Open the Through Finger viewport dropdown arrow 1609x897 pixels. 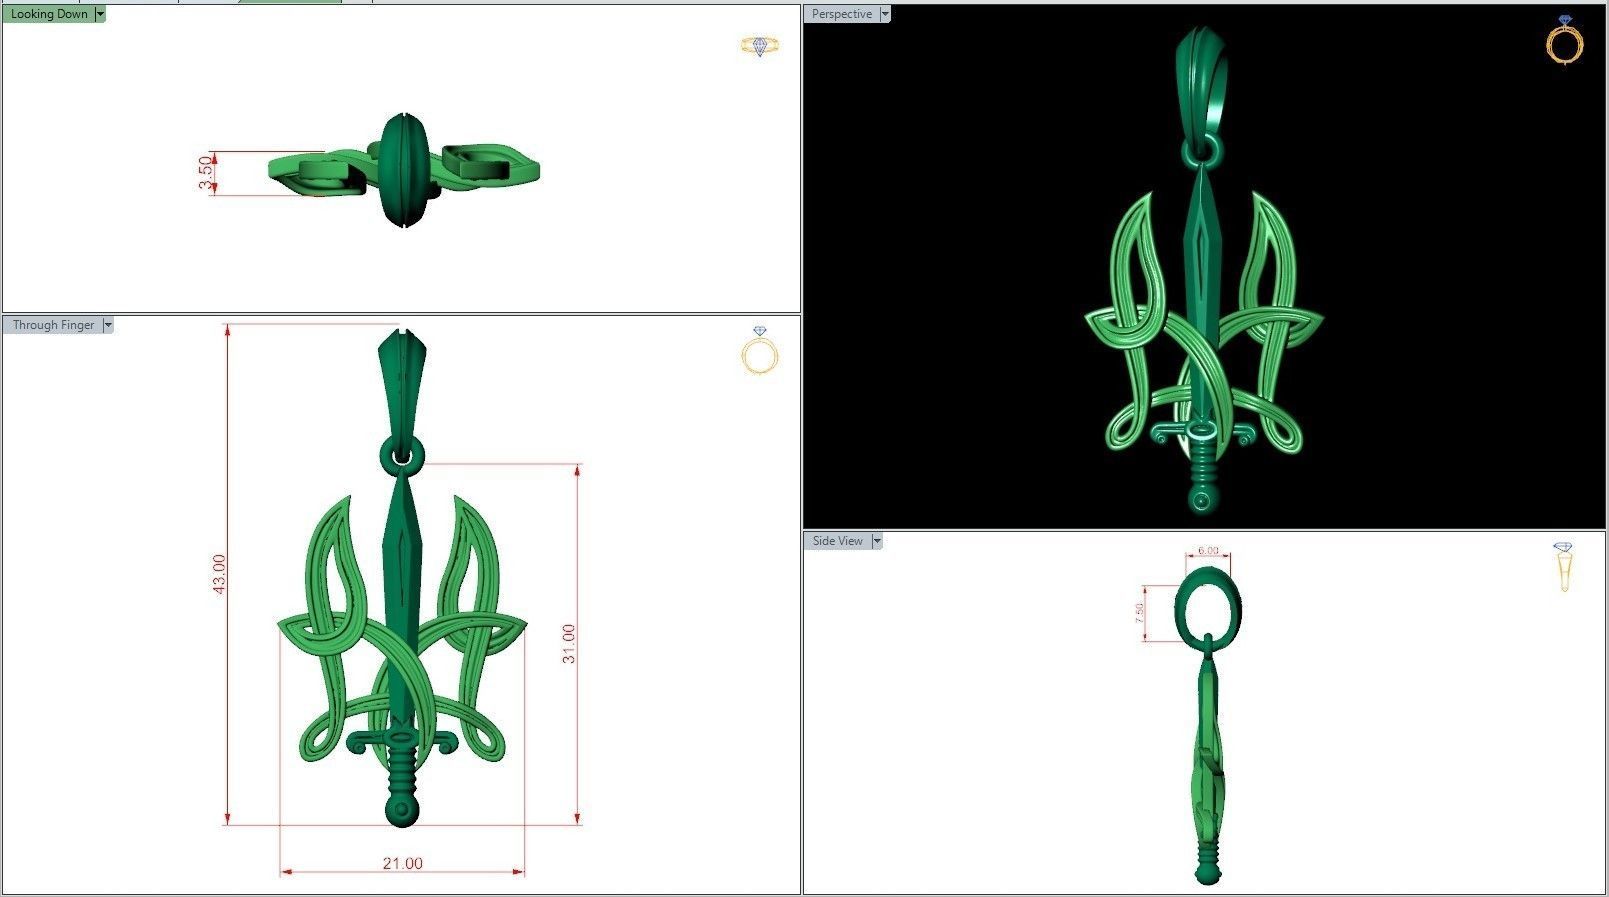[x=108, y=325]
